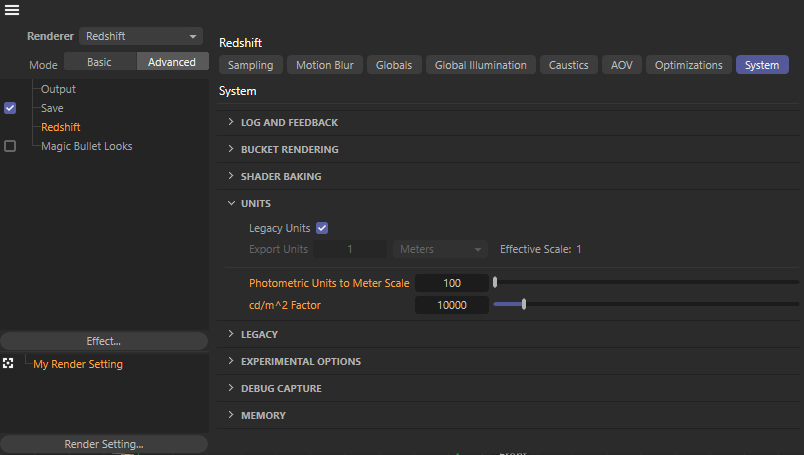
Task: Toggle the Legacy Units checkbox
Action: point(322,228)
